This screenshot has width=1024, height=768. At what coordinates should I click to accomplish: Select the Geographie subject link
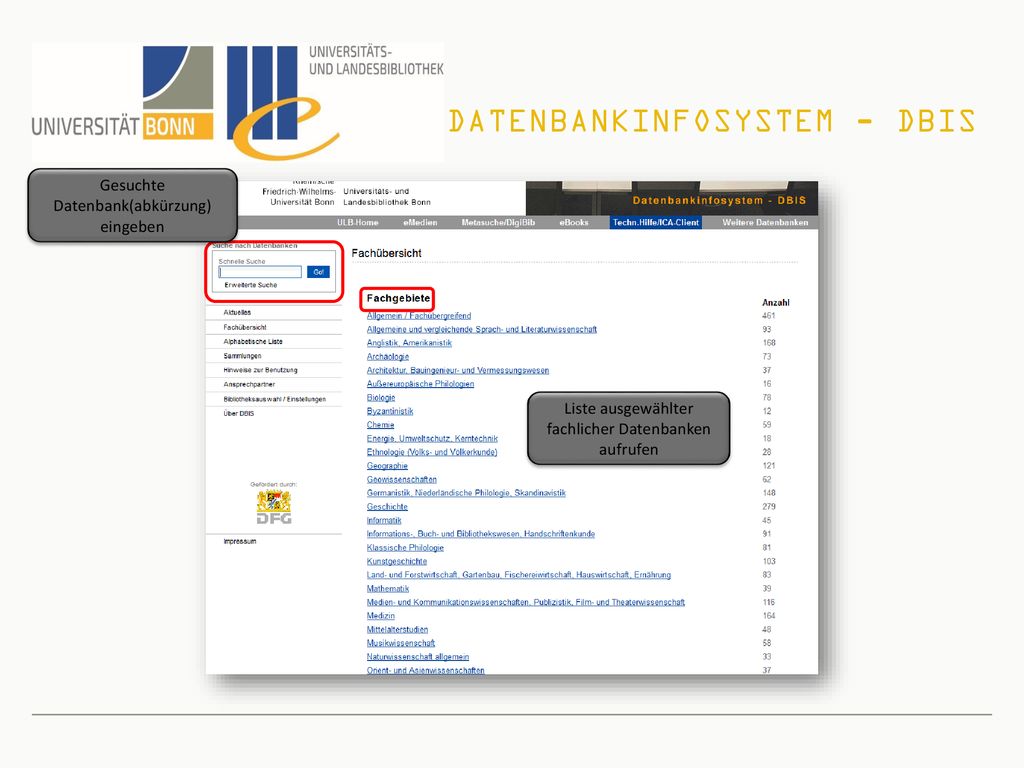pos(387,466)
